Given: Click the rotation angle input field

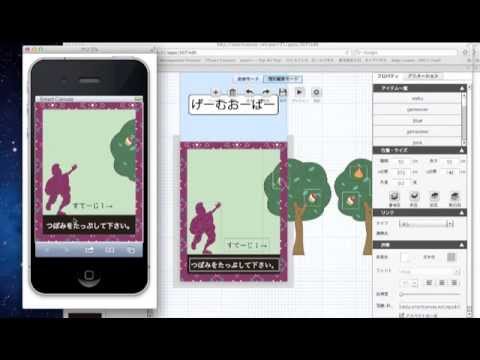Looking at the screenshot, I should pyautogui.click(x=402, y=183).
